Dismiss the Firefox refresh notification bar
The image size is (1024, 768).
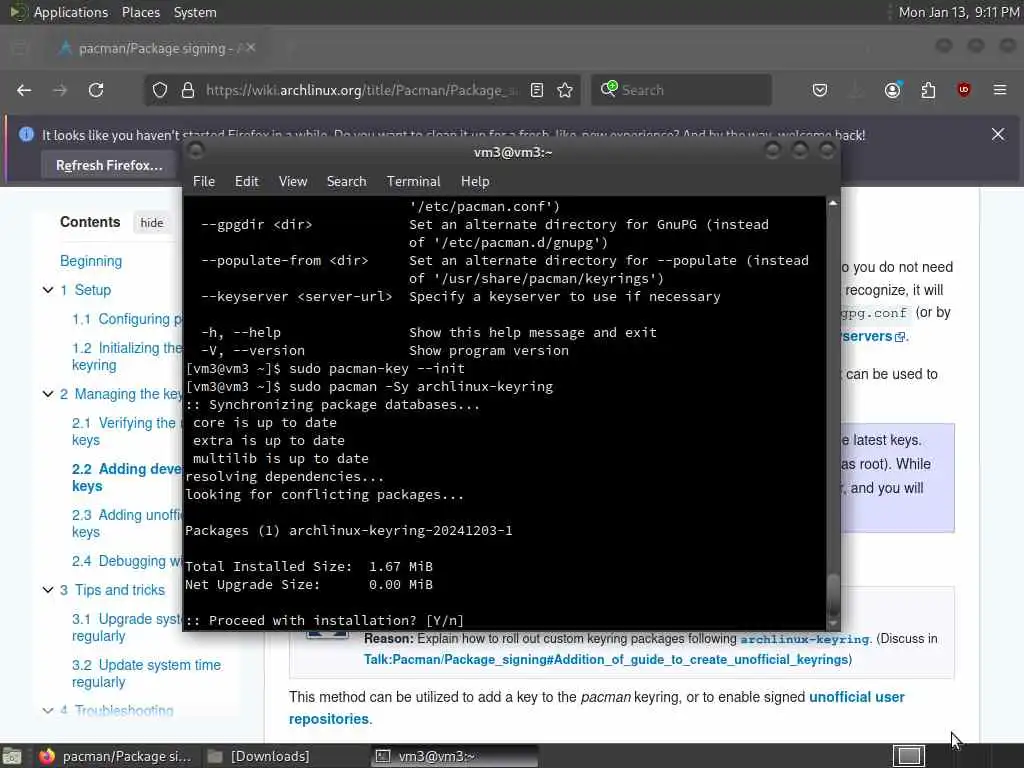(998, 135)
